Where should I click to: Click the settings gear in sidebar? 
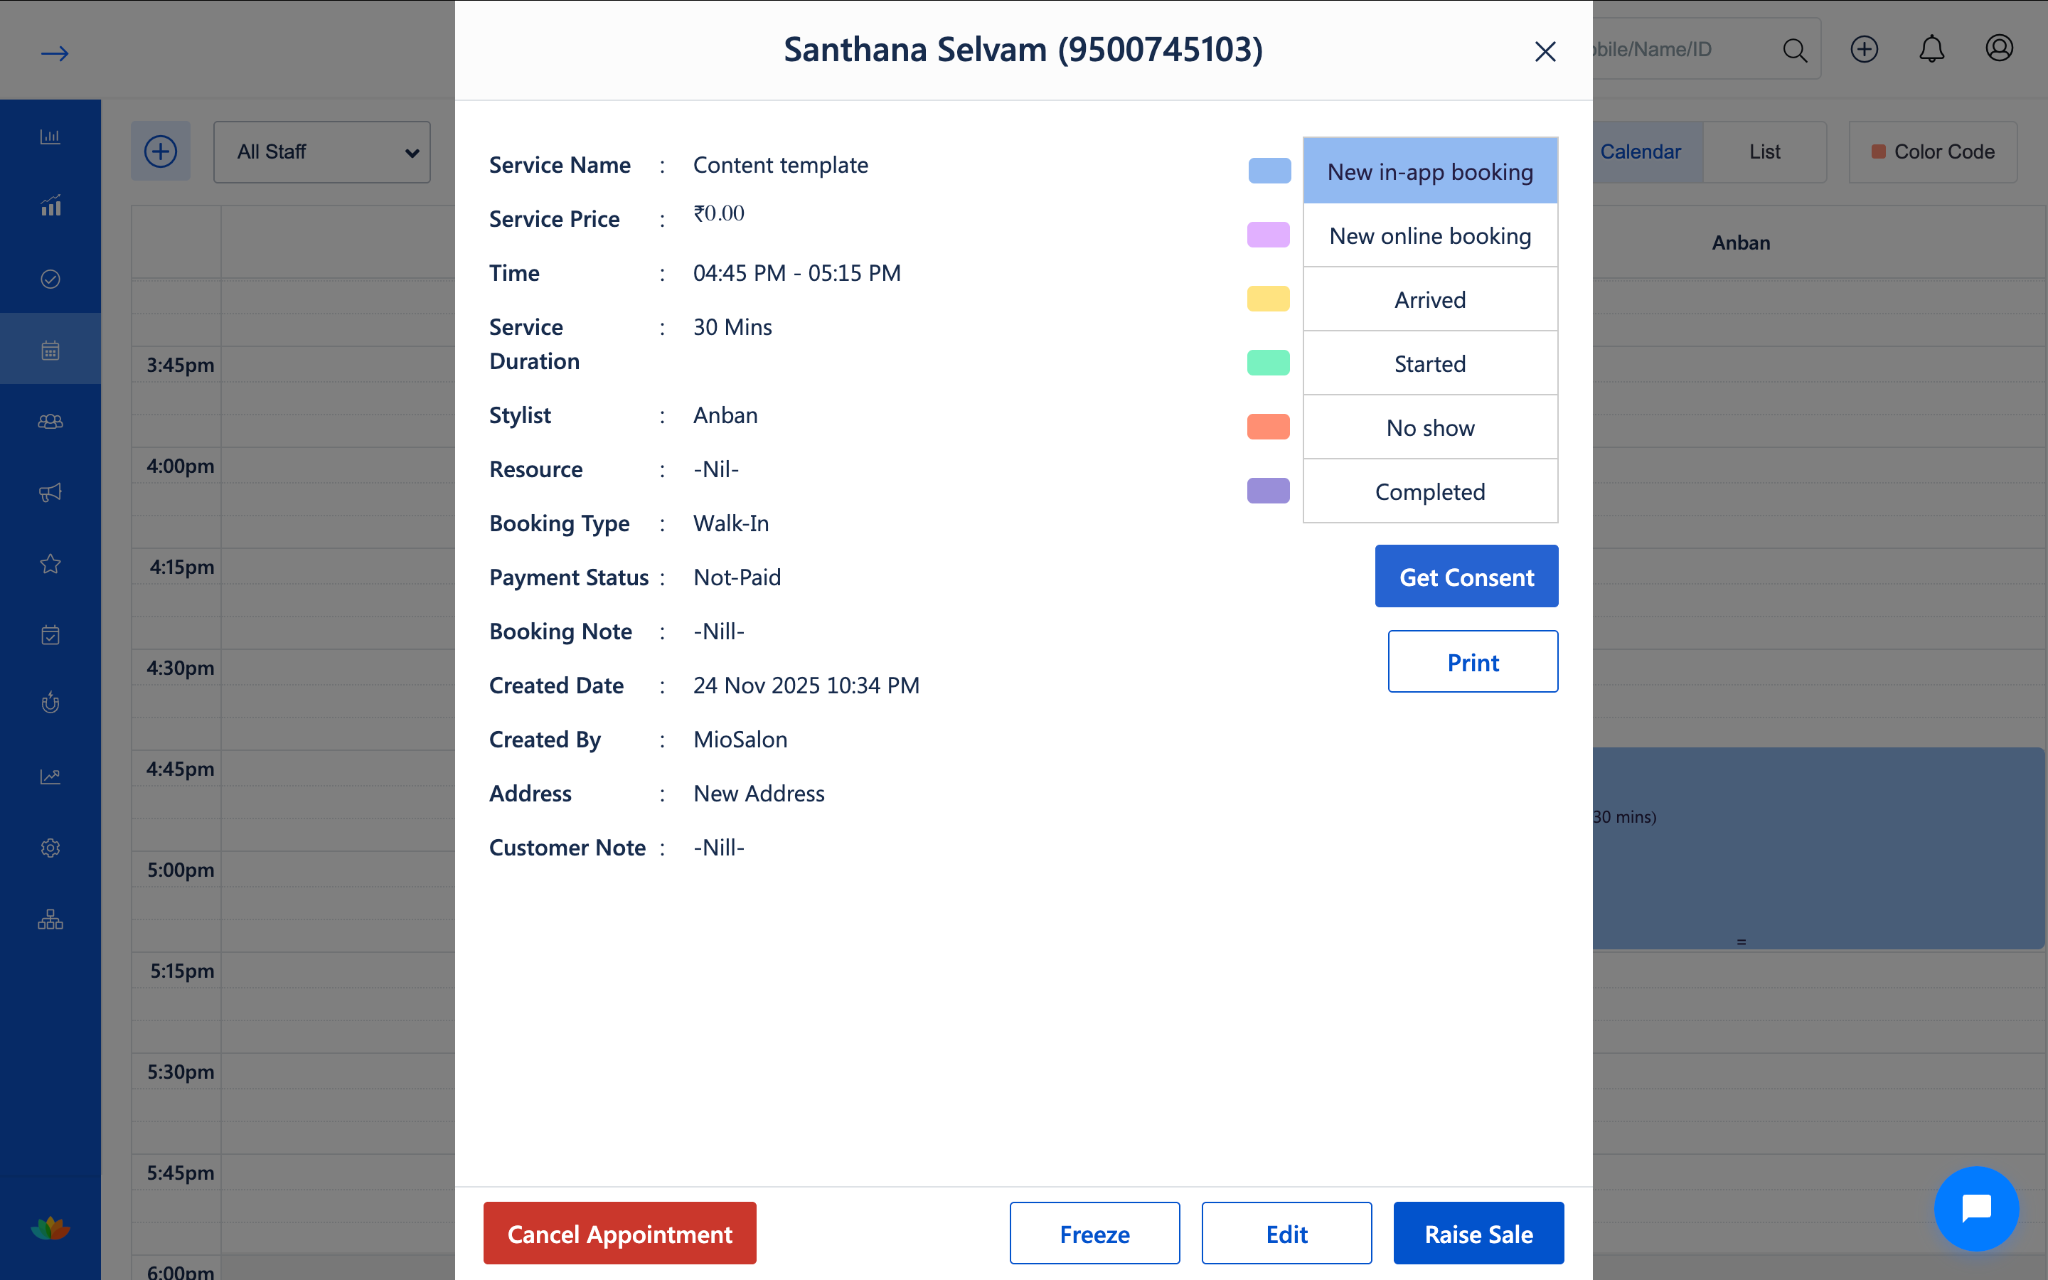tap(50, 848)
